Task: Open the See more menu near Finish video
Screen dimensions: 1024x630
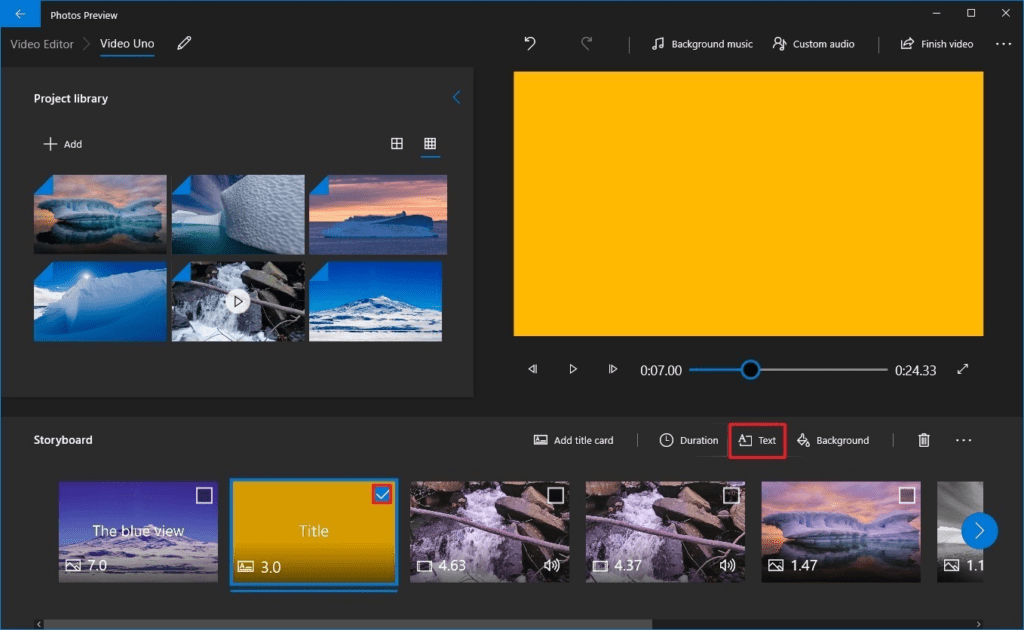Action: [x=1003, y=44]
